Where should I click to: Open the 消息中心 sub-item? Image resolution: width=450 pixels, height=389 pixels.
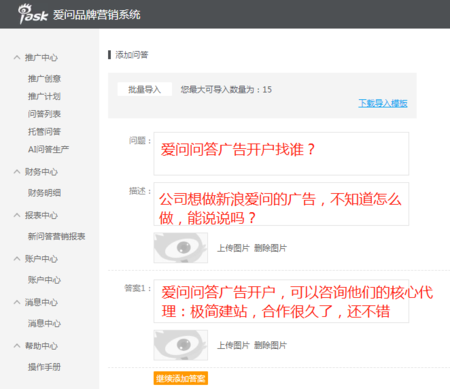(44, 323)
